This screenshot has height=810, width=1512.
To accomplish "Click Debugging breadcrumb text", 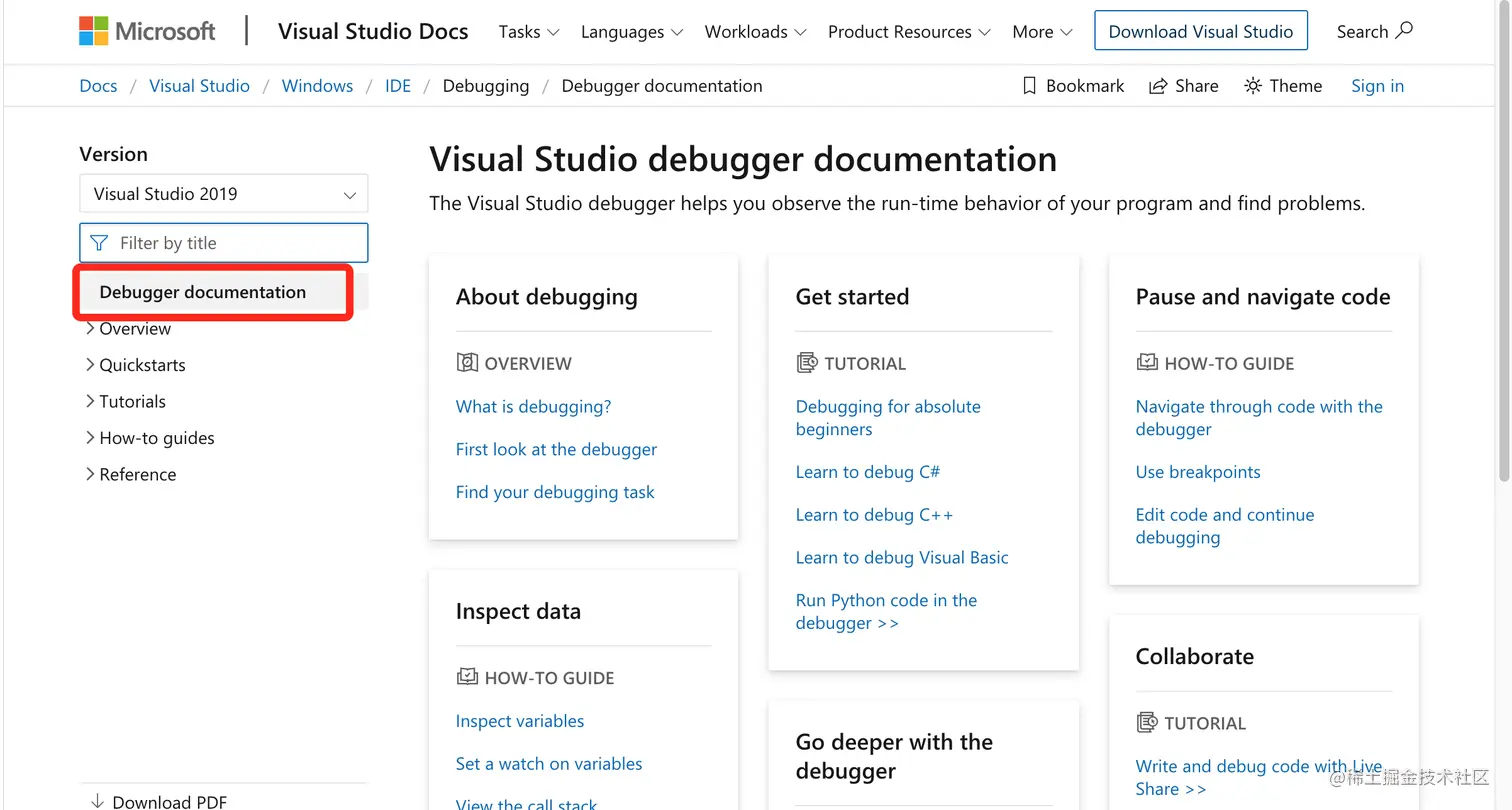I will [486, 86].
